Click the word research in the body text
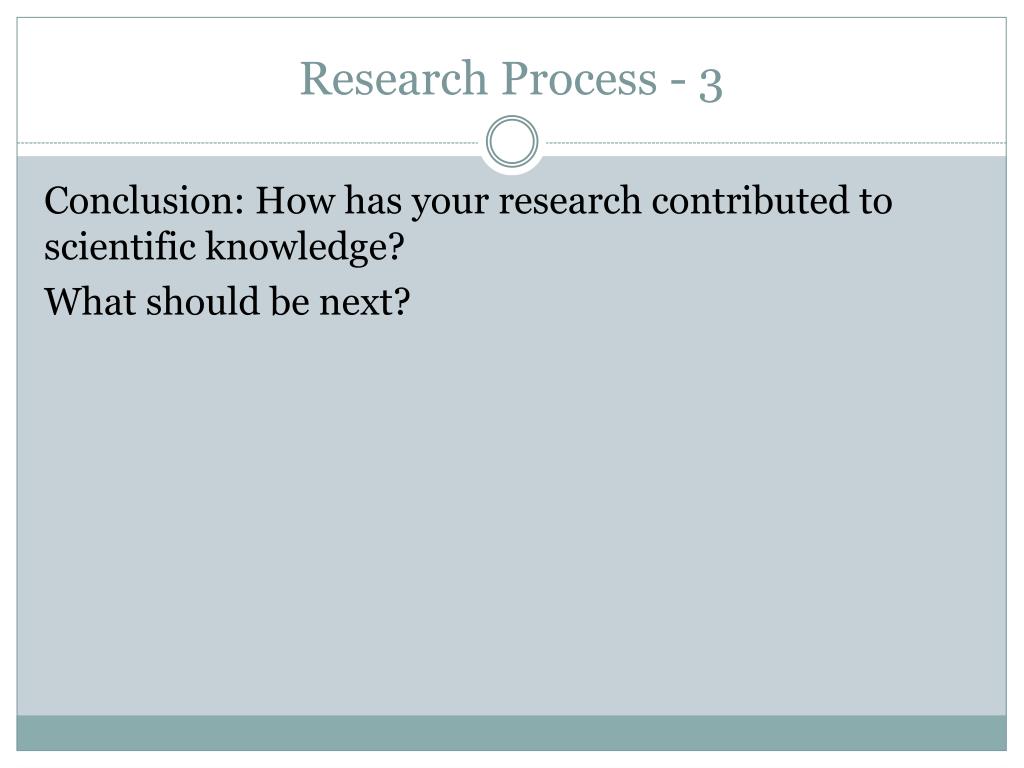This screenshot has width=1024, height=768. pos(570,200)
